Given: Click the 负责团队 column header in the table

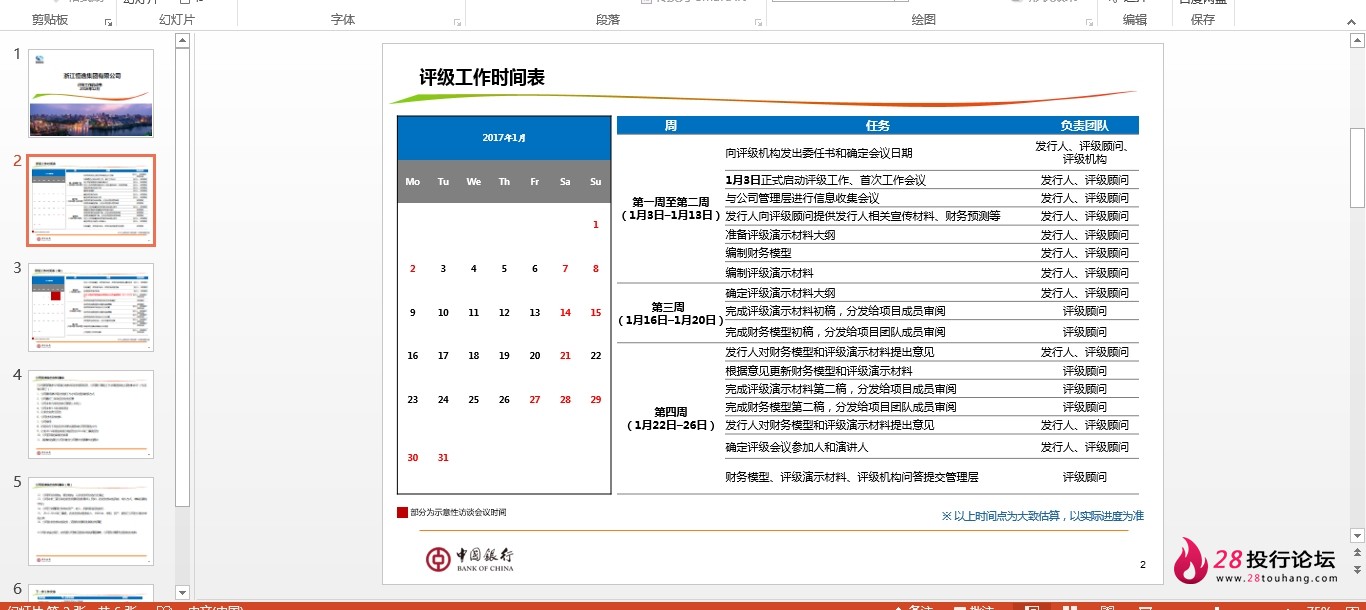Looking at the screenshot, I should (x=1085, y=126).
